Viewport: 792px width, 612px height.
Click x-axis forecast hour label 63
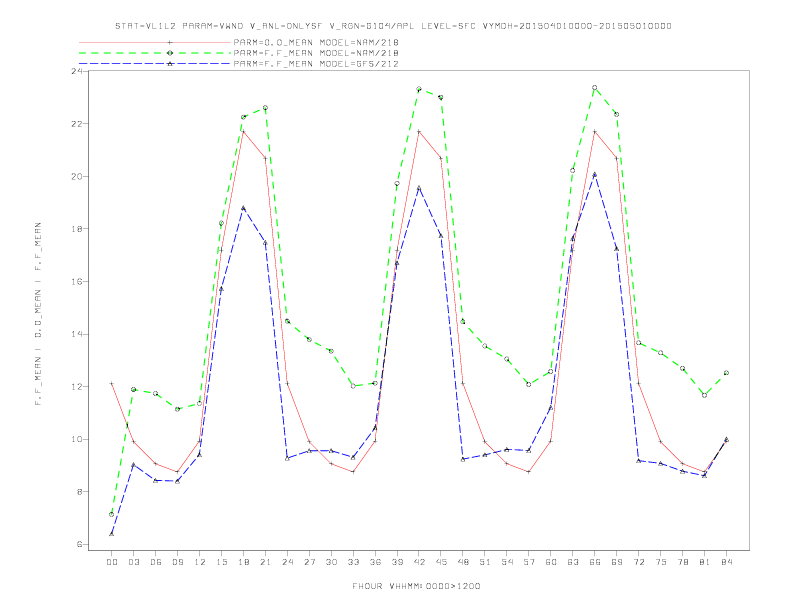click(573, 562)
